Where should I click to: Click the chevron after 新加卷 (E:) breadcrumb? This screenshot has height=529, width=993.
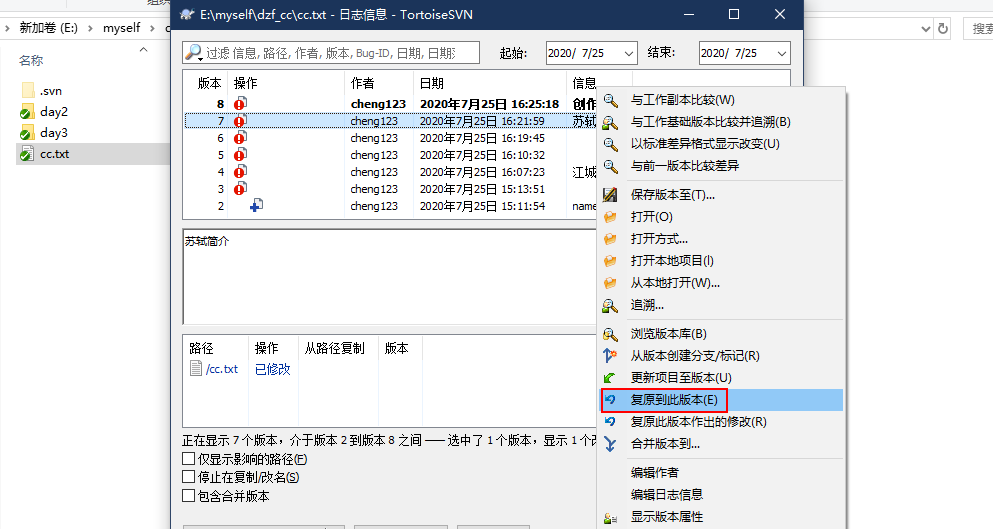click(90, 28)
